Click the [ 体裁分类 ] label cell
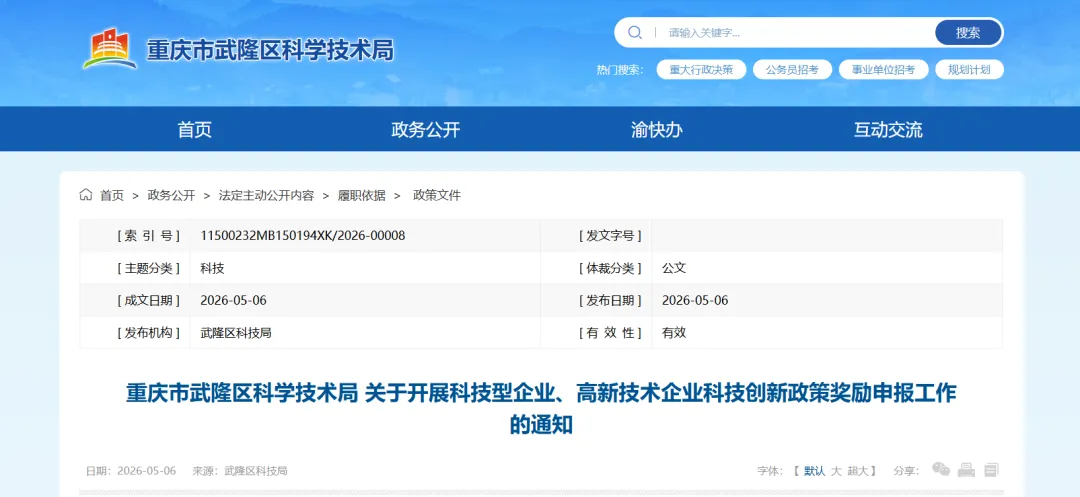Screen dimensions: 1080x497 (x=596, y=268)
